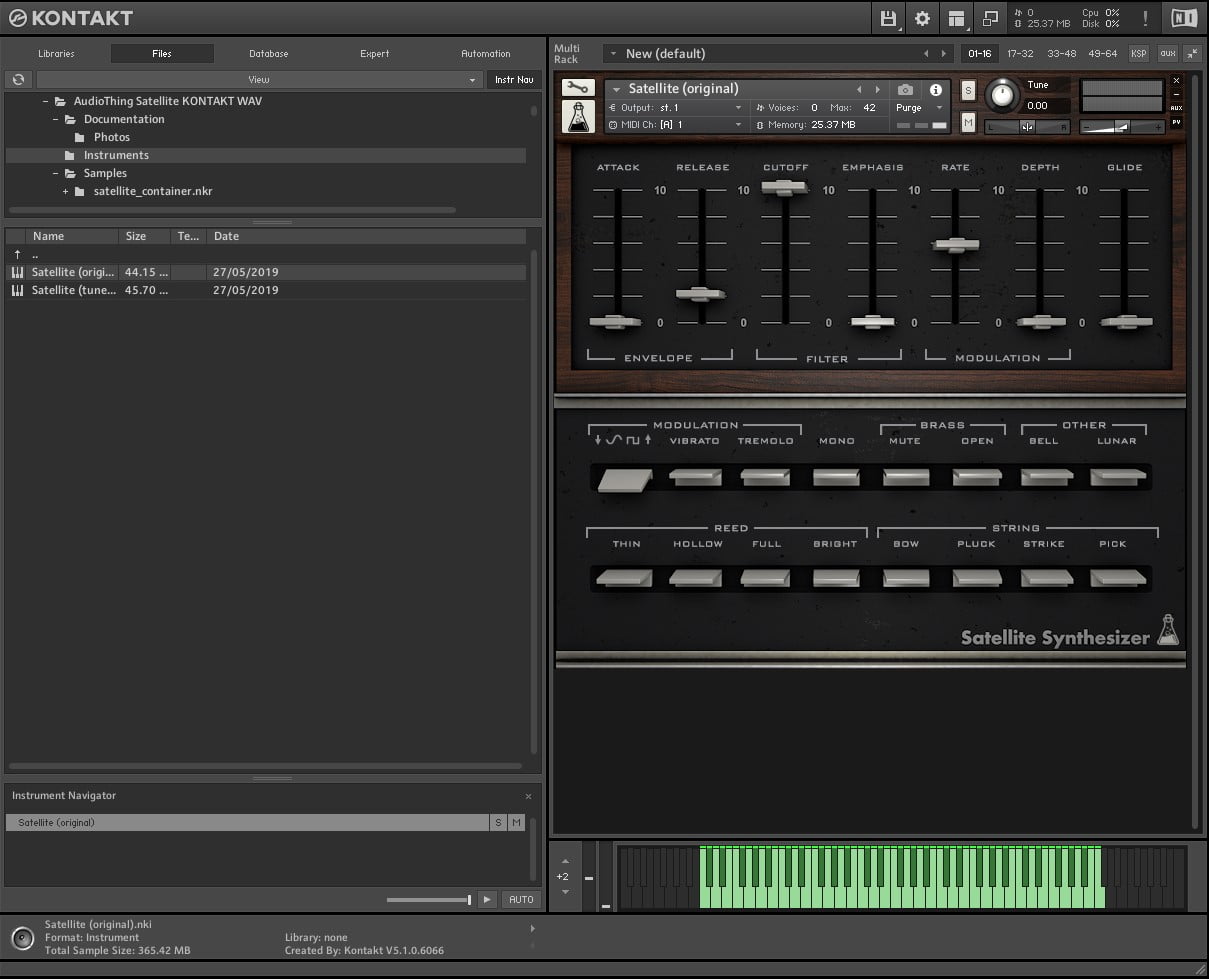
Task: Click the speaker icon in the info bar
Action: (x=22, y=938)
